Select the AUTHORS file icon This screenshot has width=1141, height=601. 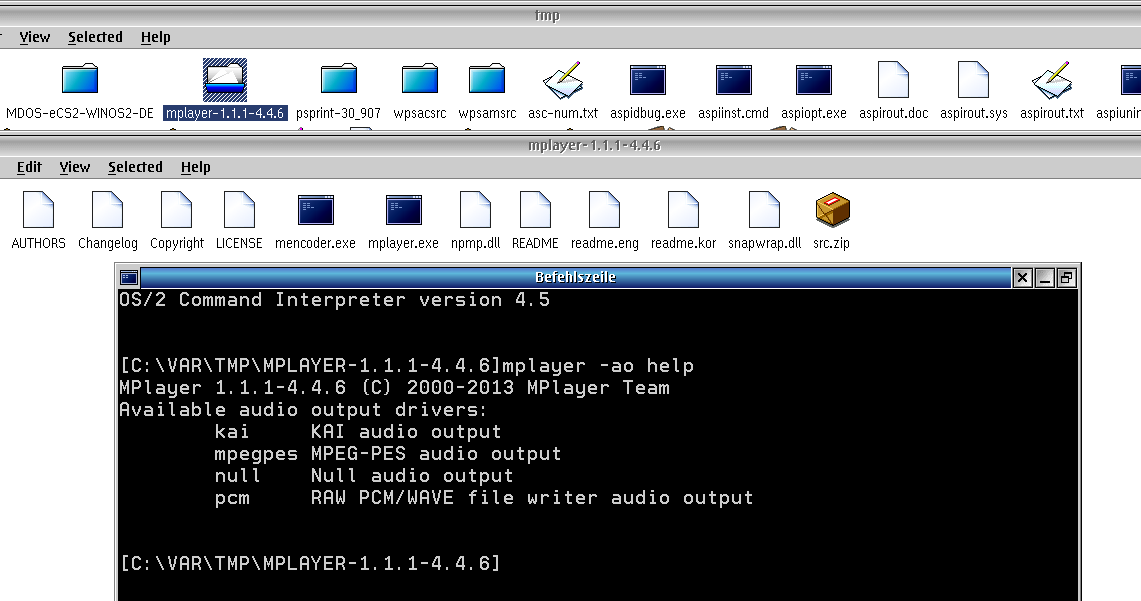tap(39, 210)
